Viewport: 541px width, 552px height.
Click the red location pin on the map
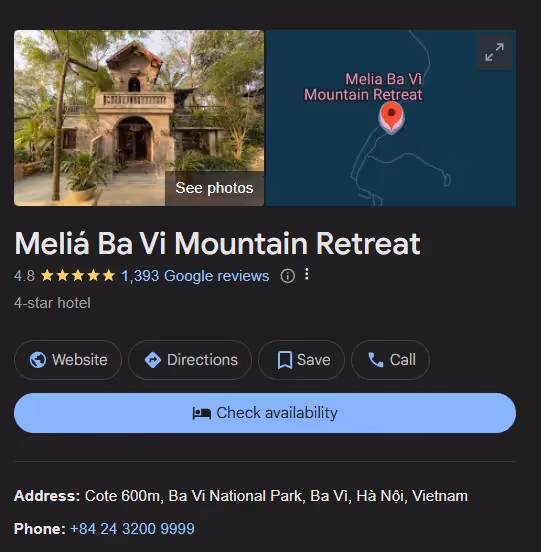(x=391, y=117)
